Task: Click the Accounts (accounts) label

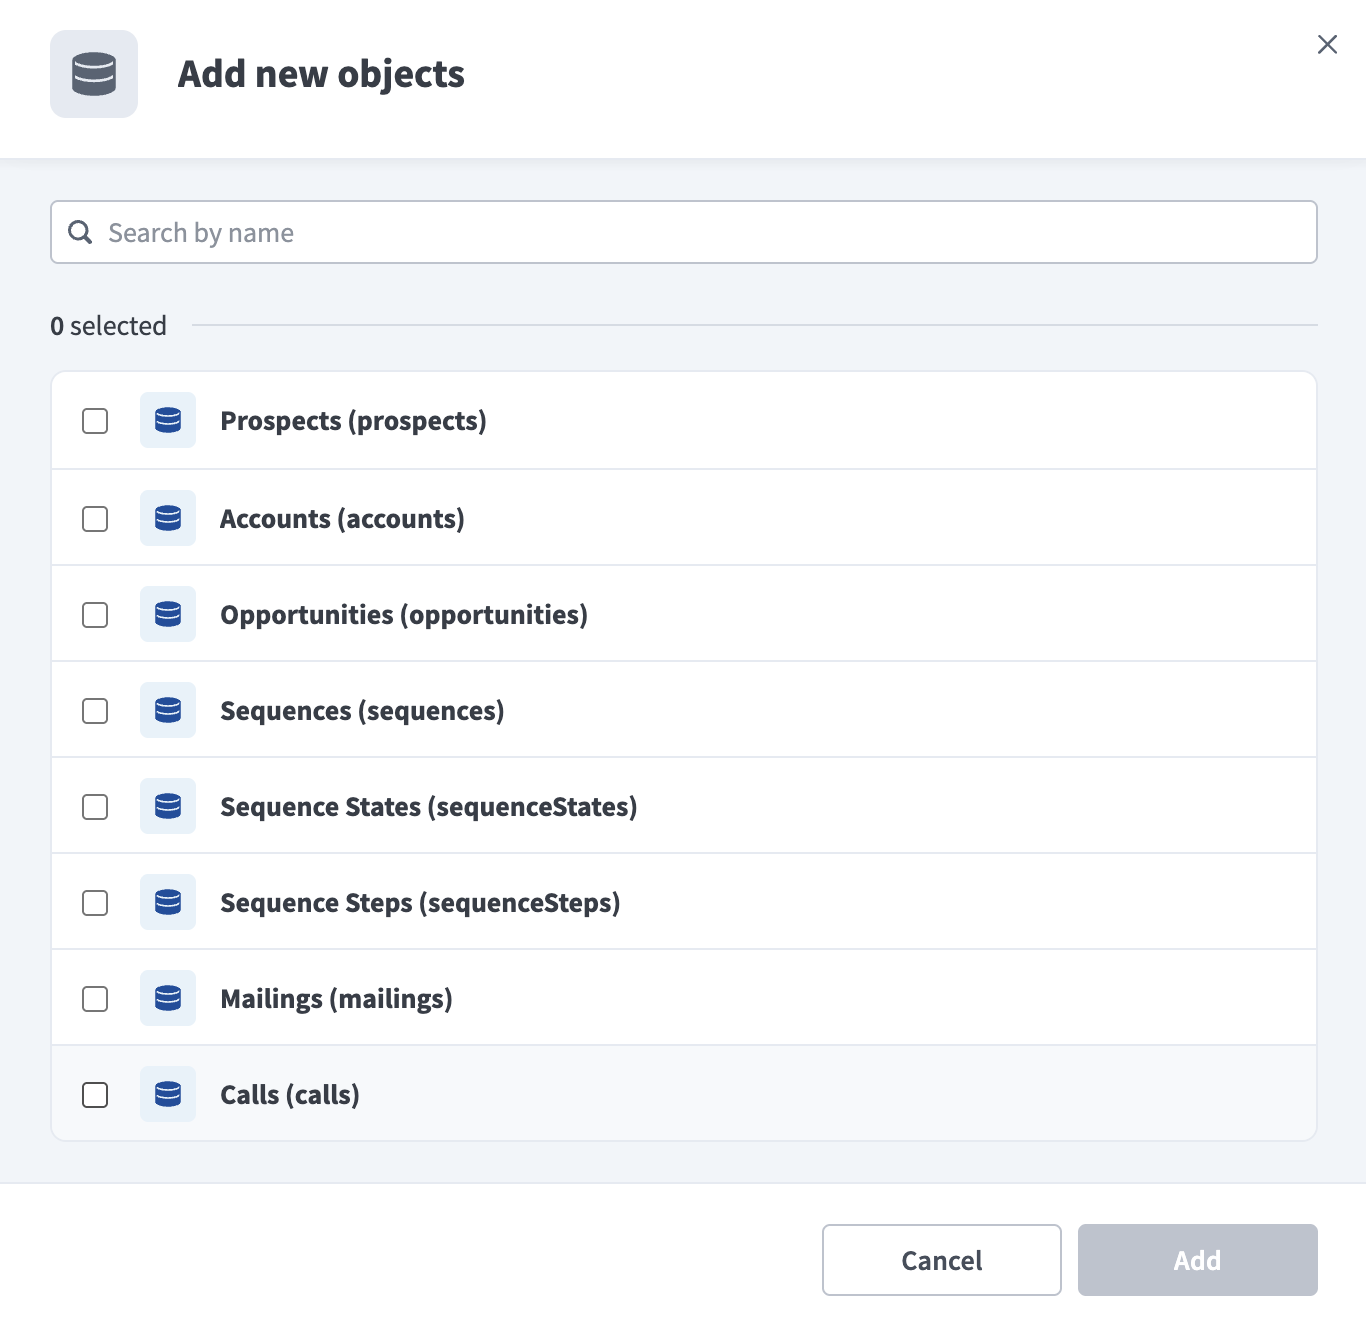Action: (x=342, y=519)
